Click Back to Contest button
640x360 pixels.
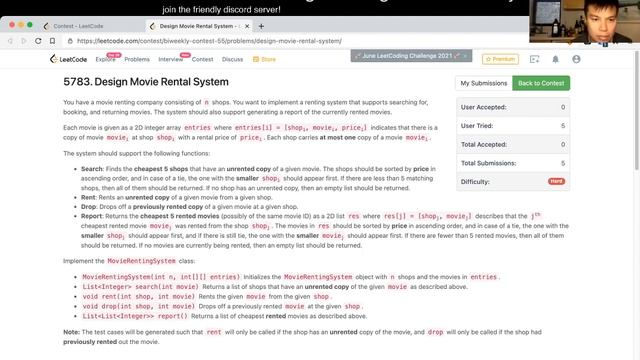click(x=541, y=83)
